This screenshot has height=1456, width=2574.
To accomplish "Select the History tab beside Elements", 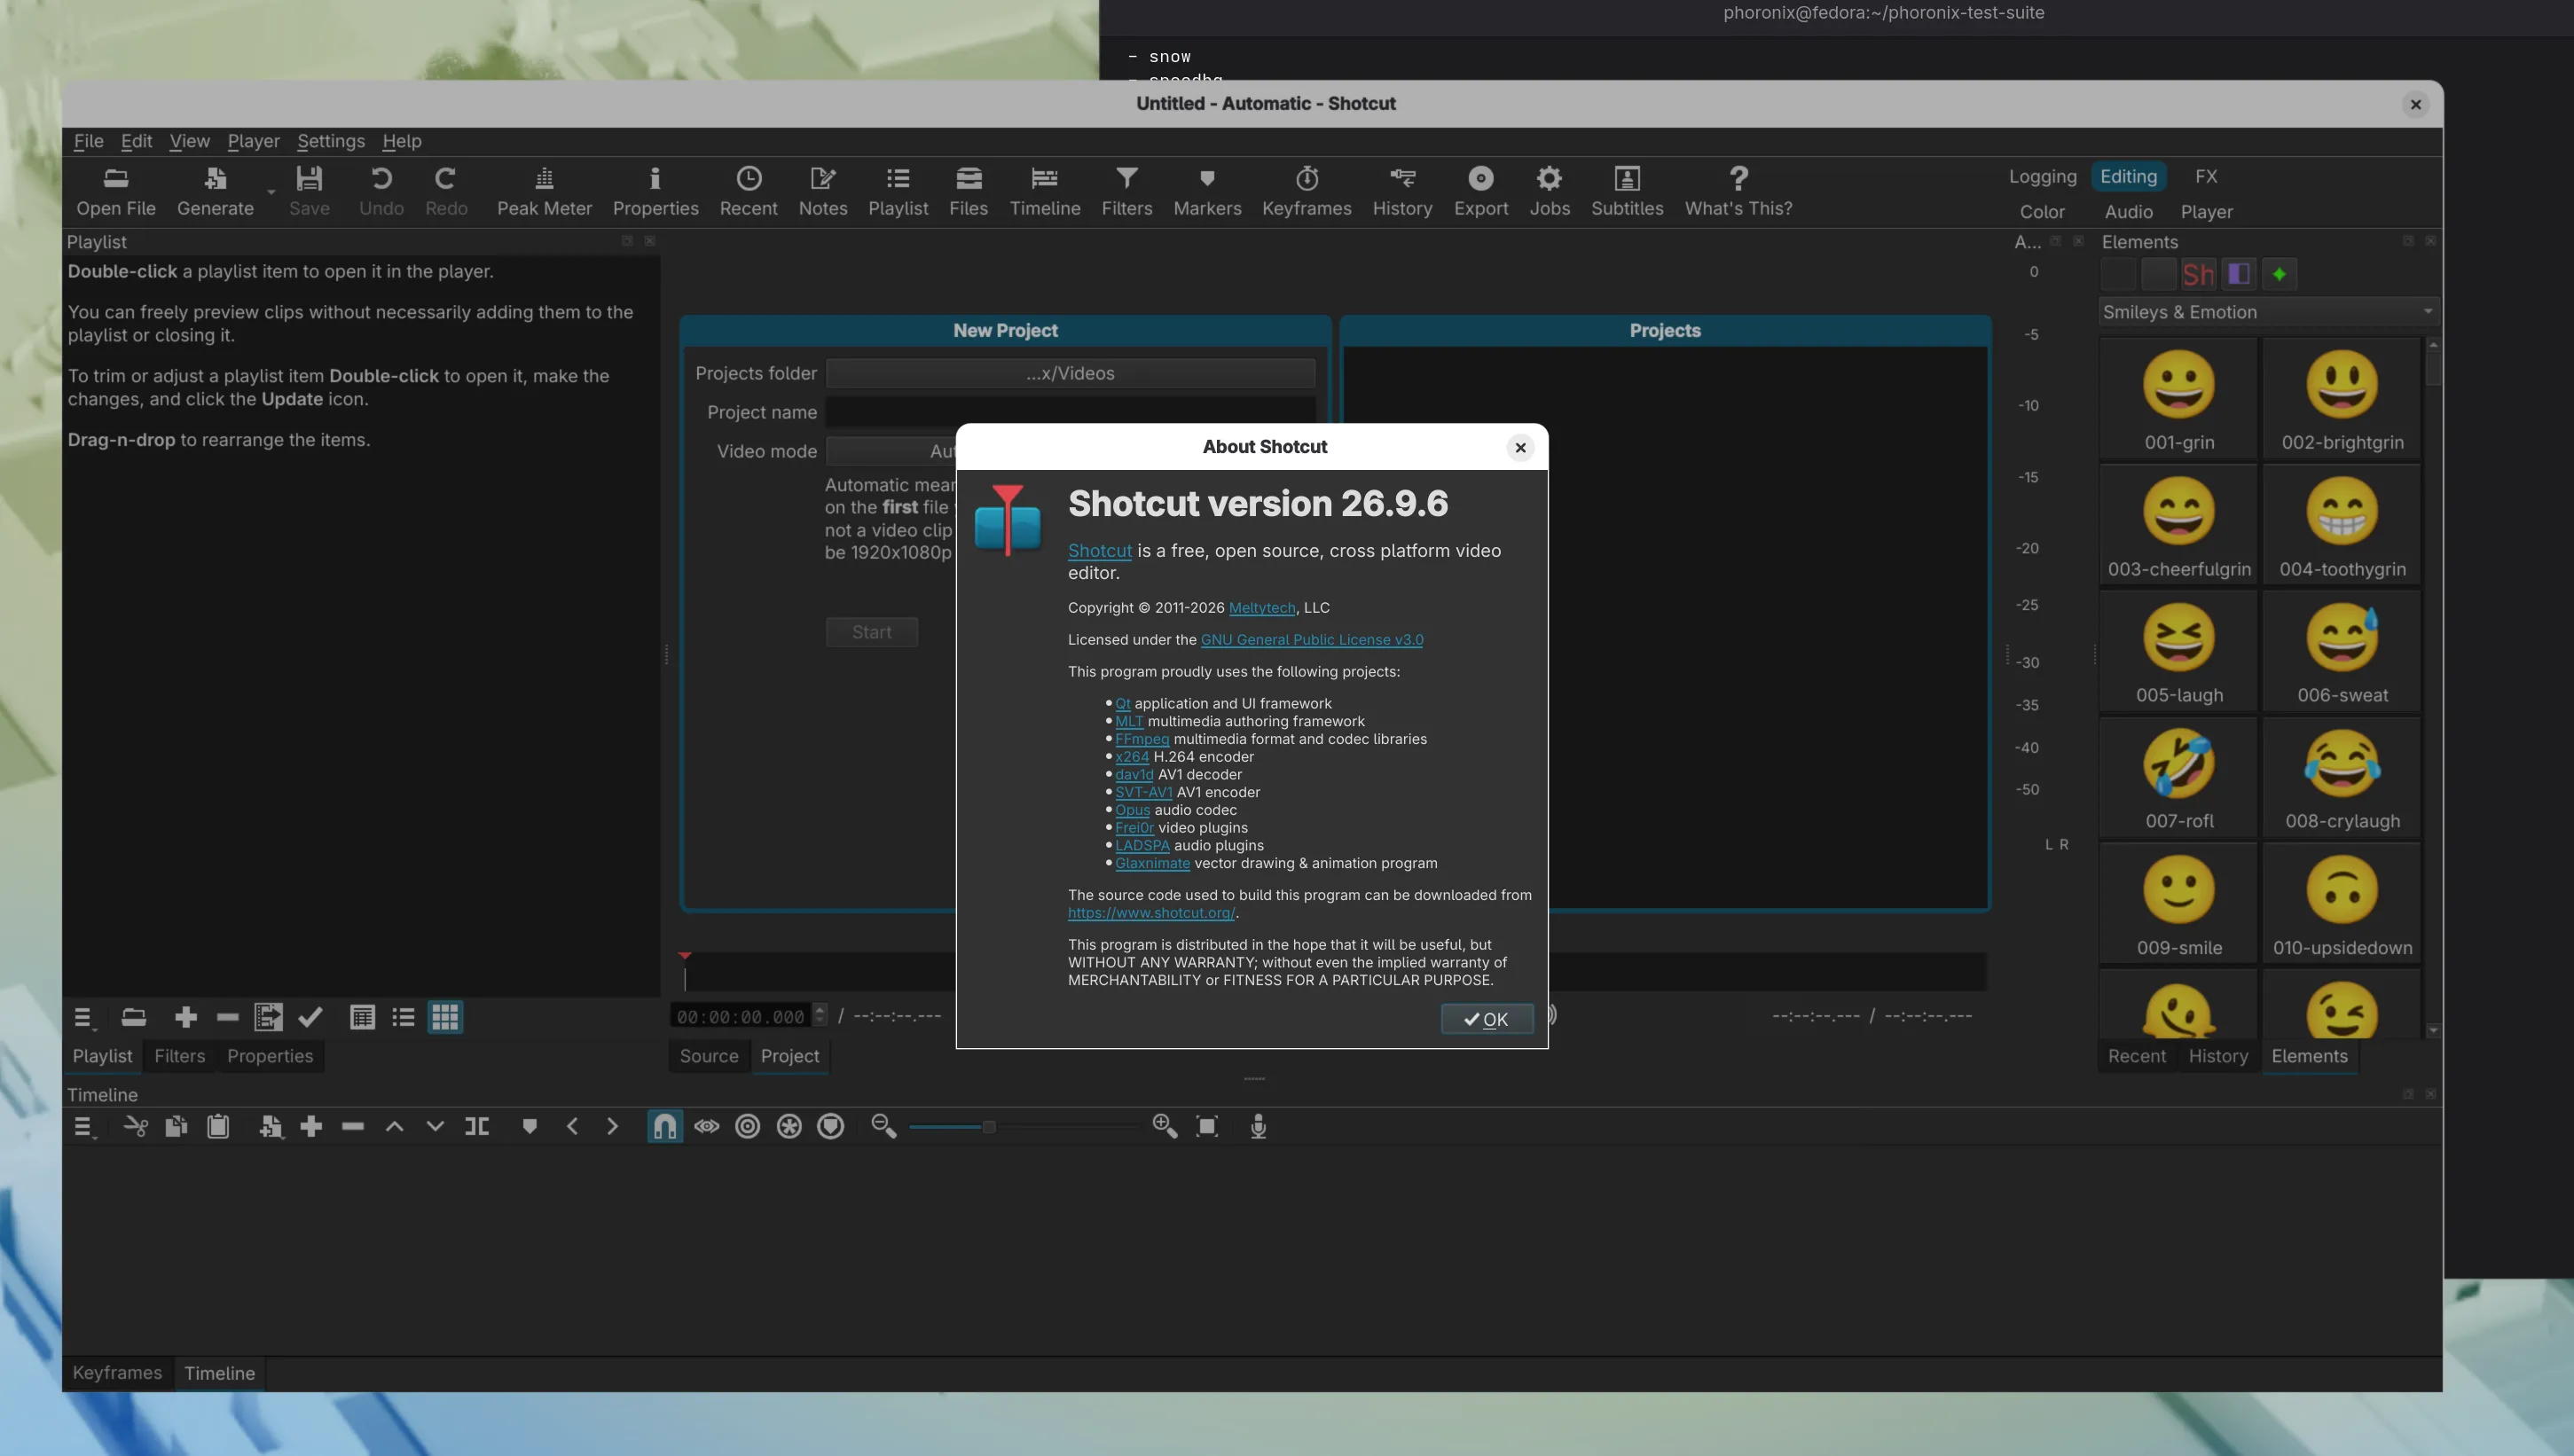I will coord(2217,1056).
